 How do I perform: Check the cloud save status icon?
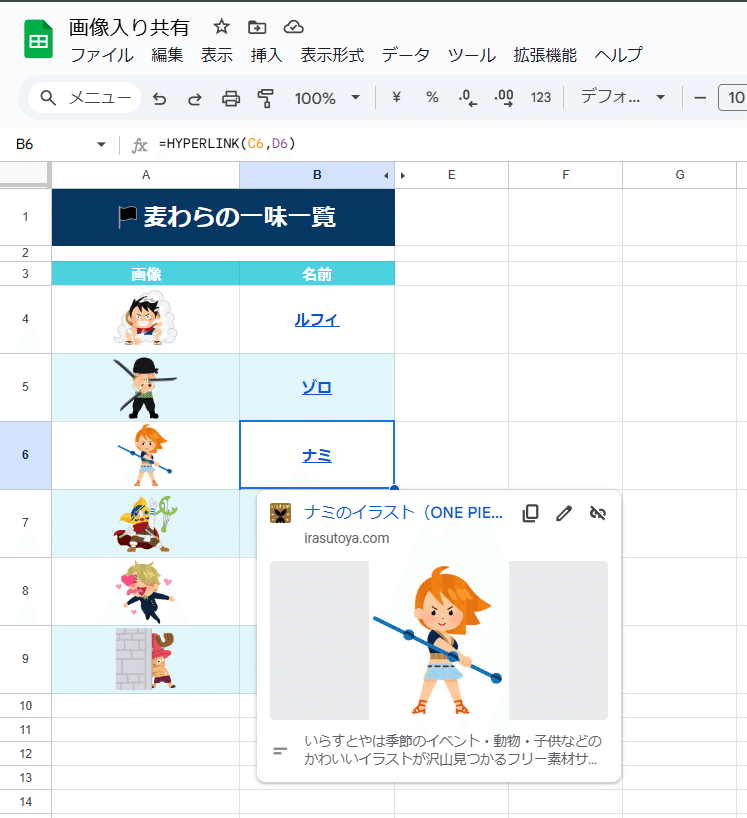[x=293, y=27]
